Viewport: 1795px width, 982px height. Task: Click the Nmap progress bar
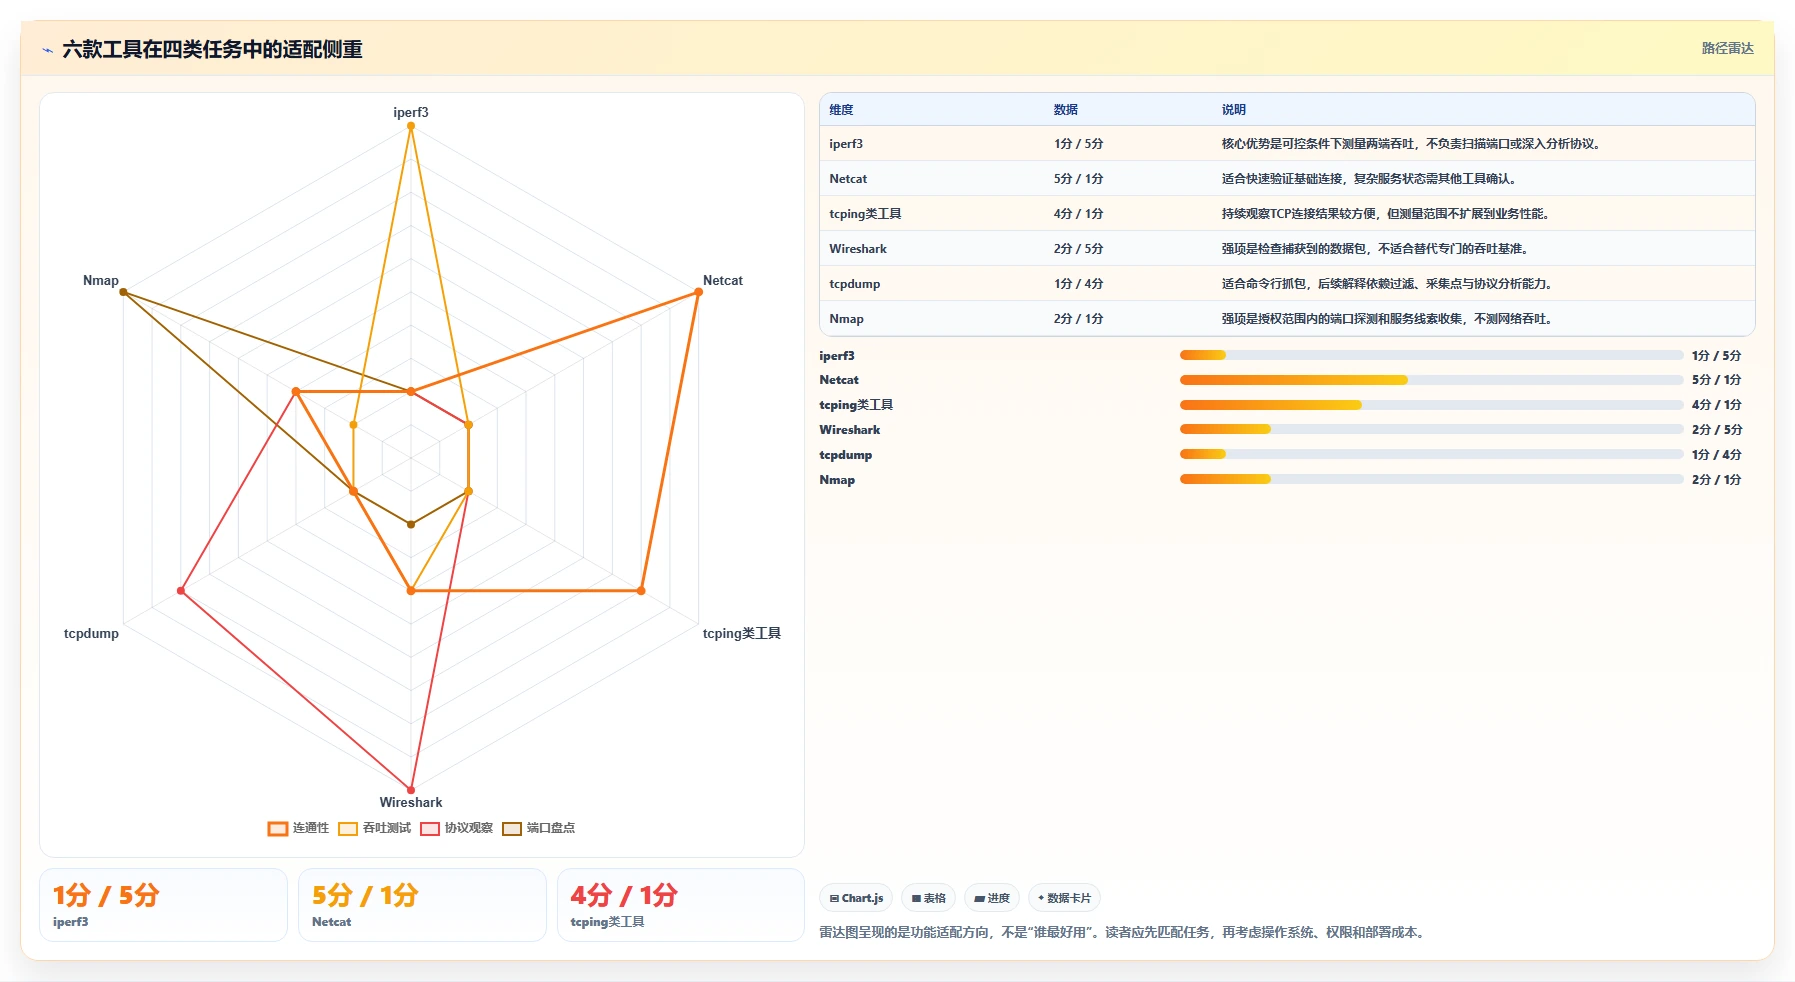(x=1432, y=479)
